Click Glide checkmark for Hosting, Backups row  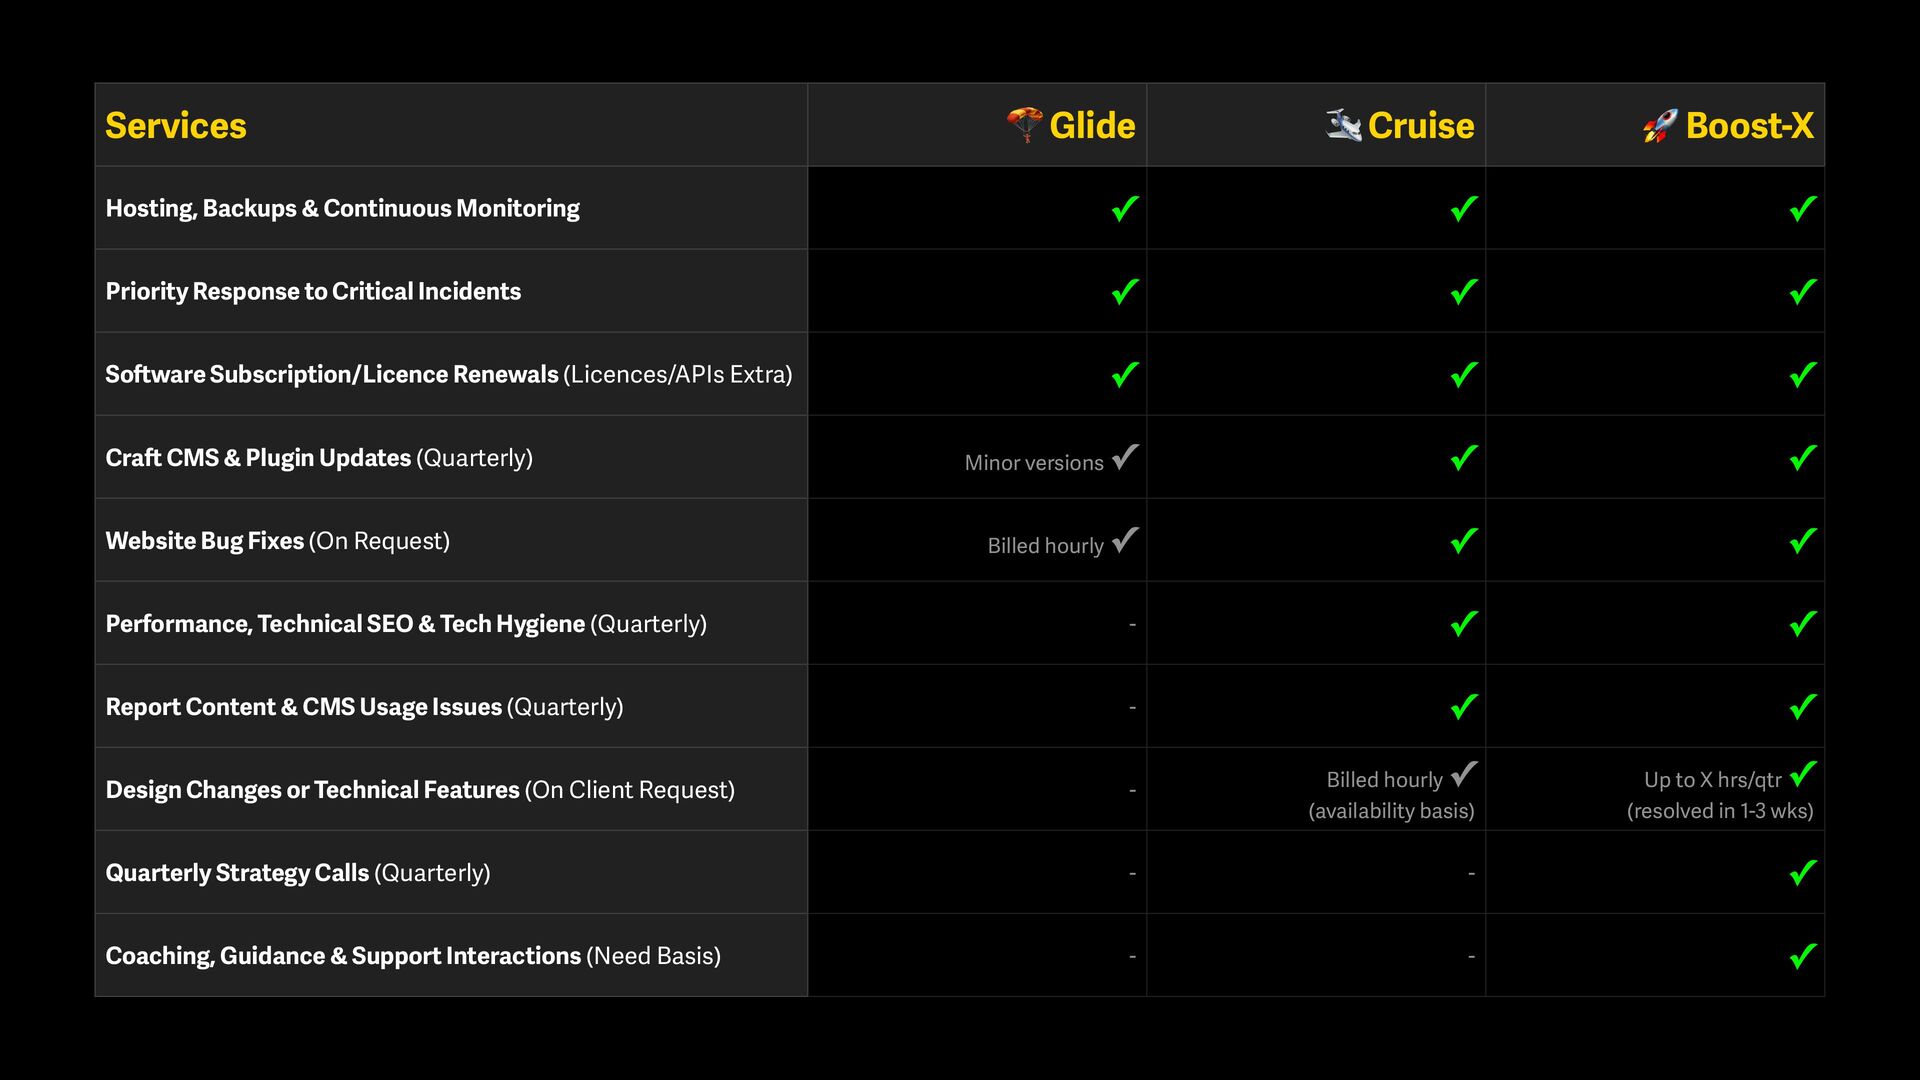(1125, 208)
